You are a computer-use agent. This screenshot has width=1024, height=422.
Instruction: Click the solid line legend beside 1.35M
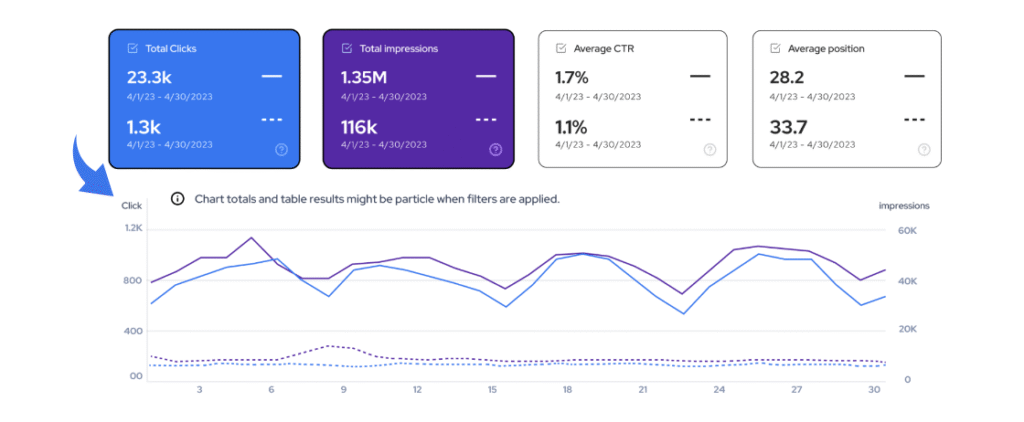(486, 76)
